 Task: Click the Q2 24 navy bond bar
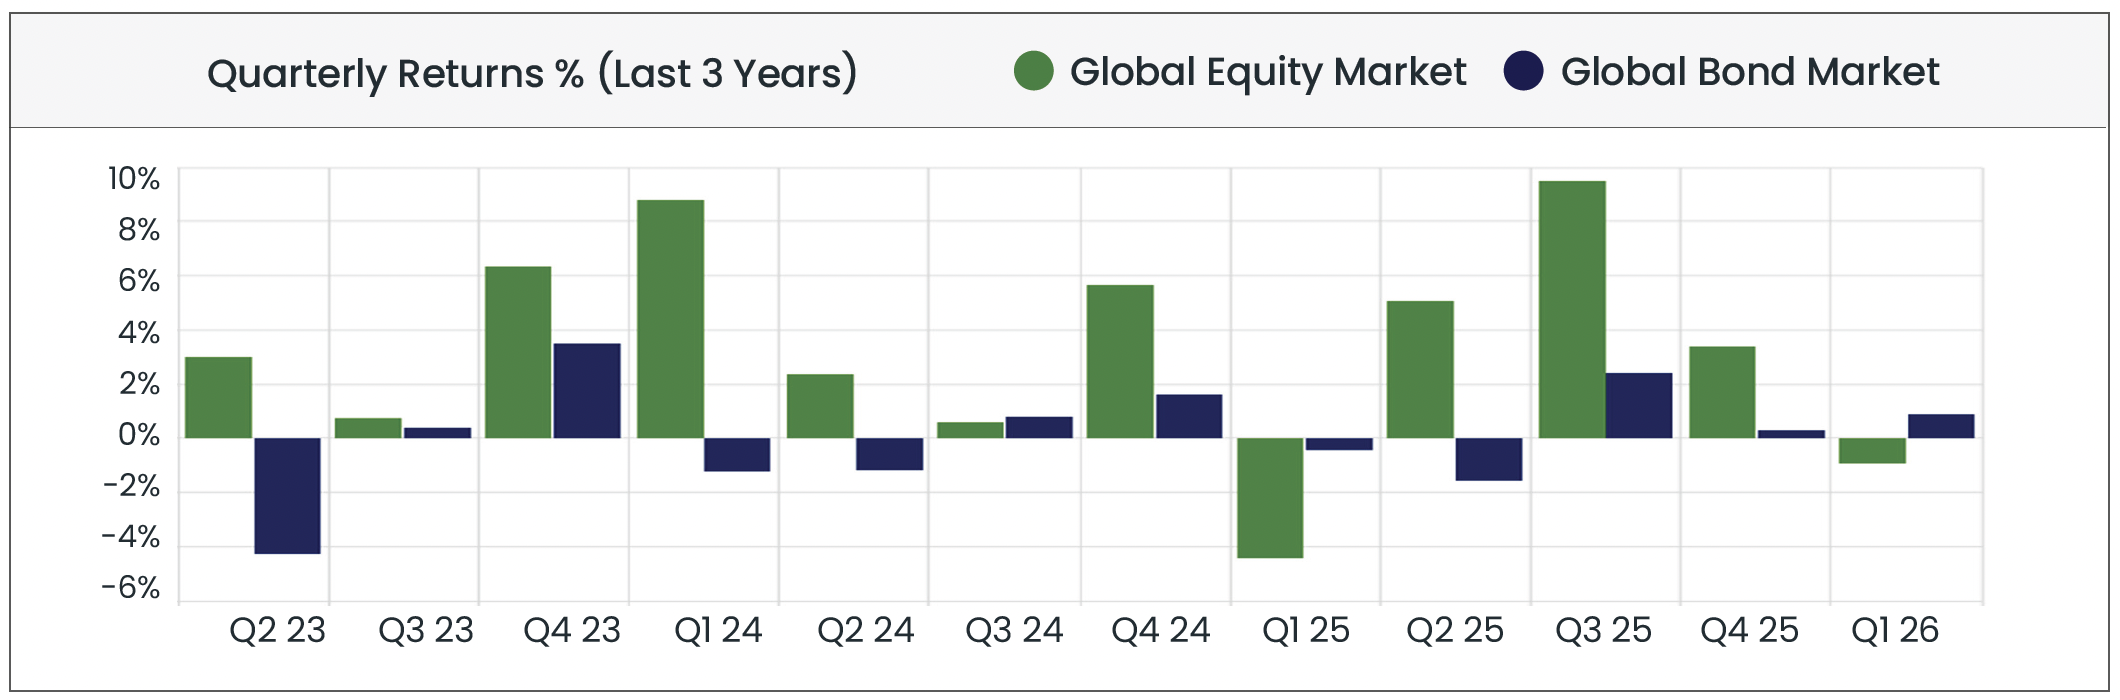(889, 454)
